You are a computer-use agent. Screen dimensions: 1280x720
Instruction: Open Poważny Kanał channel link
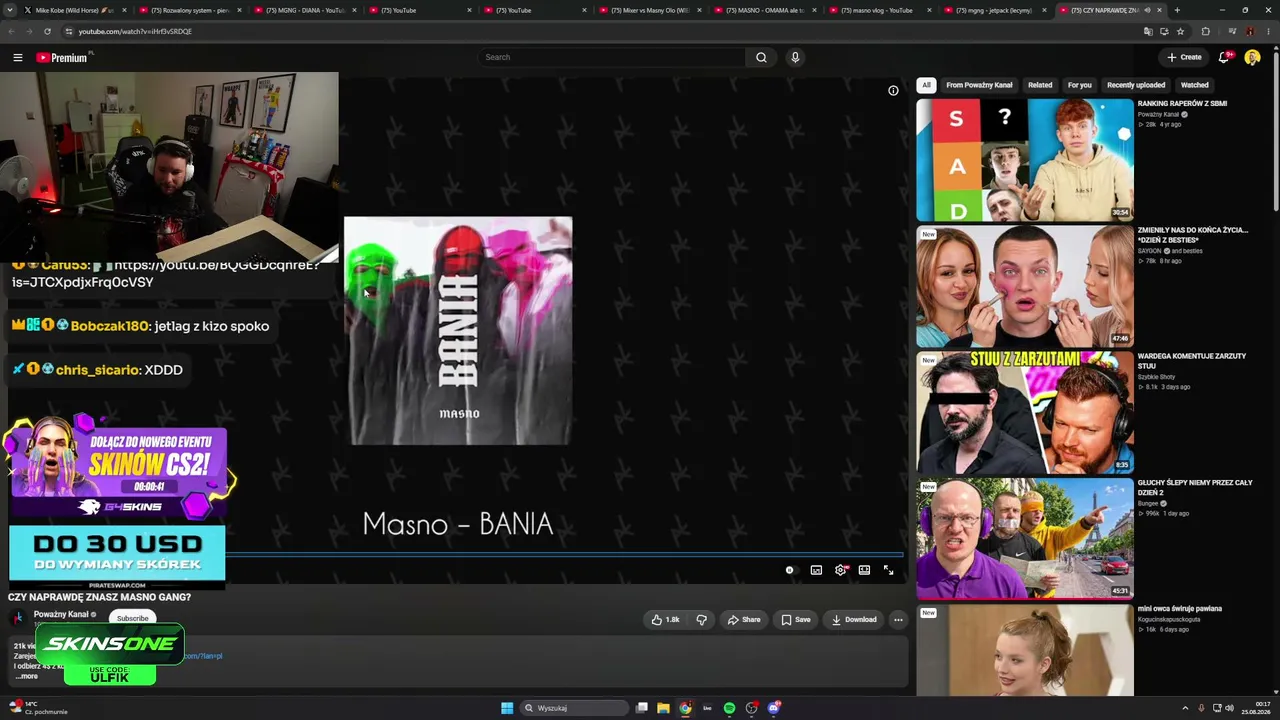pyautogui.click(x=61, y=614)
